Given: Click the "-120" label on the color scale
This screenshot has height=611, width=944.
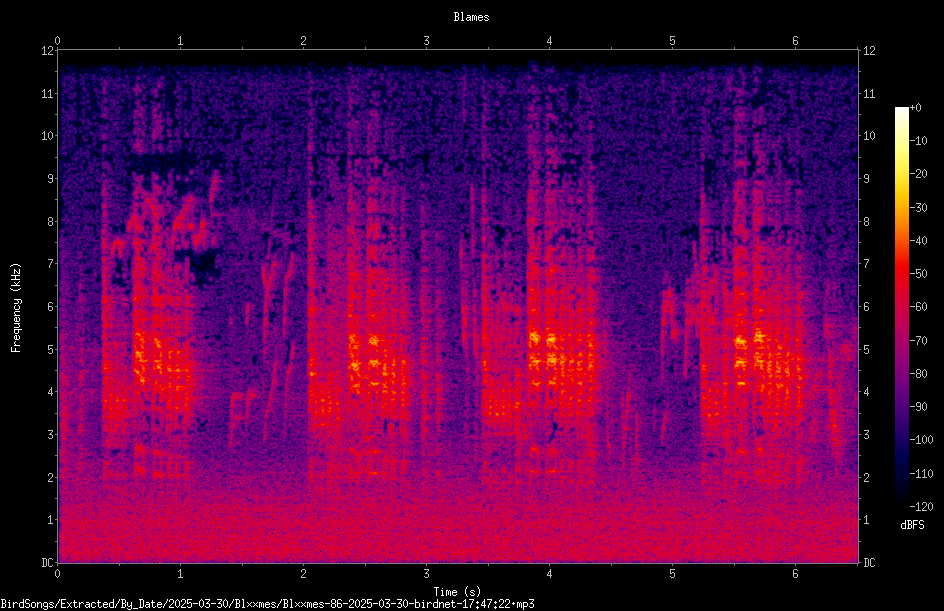Looking at the screenshot, I should point(921,507).
